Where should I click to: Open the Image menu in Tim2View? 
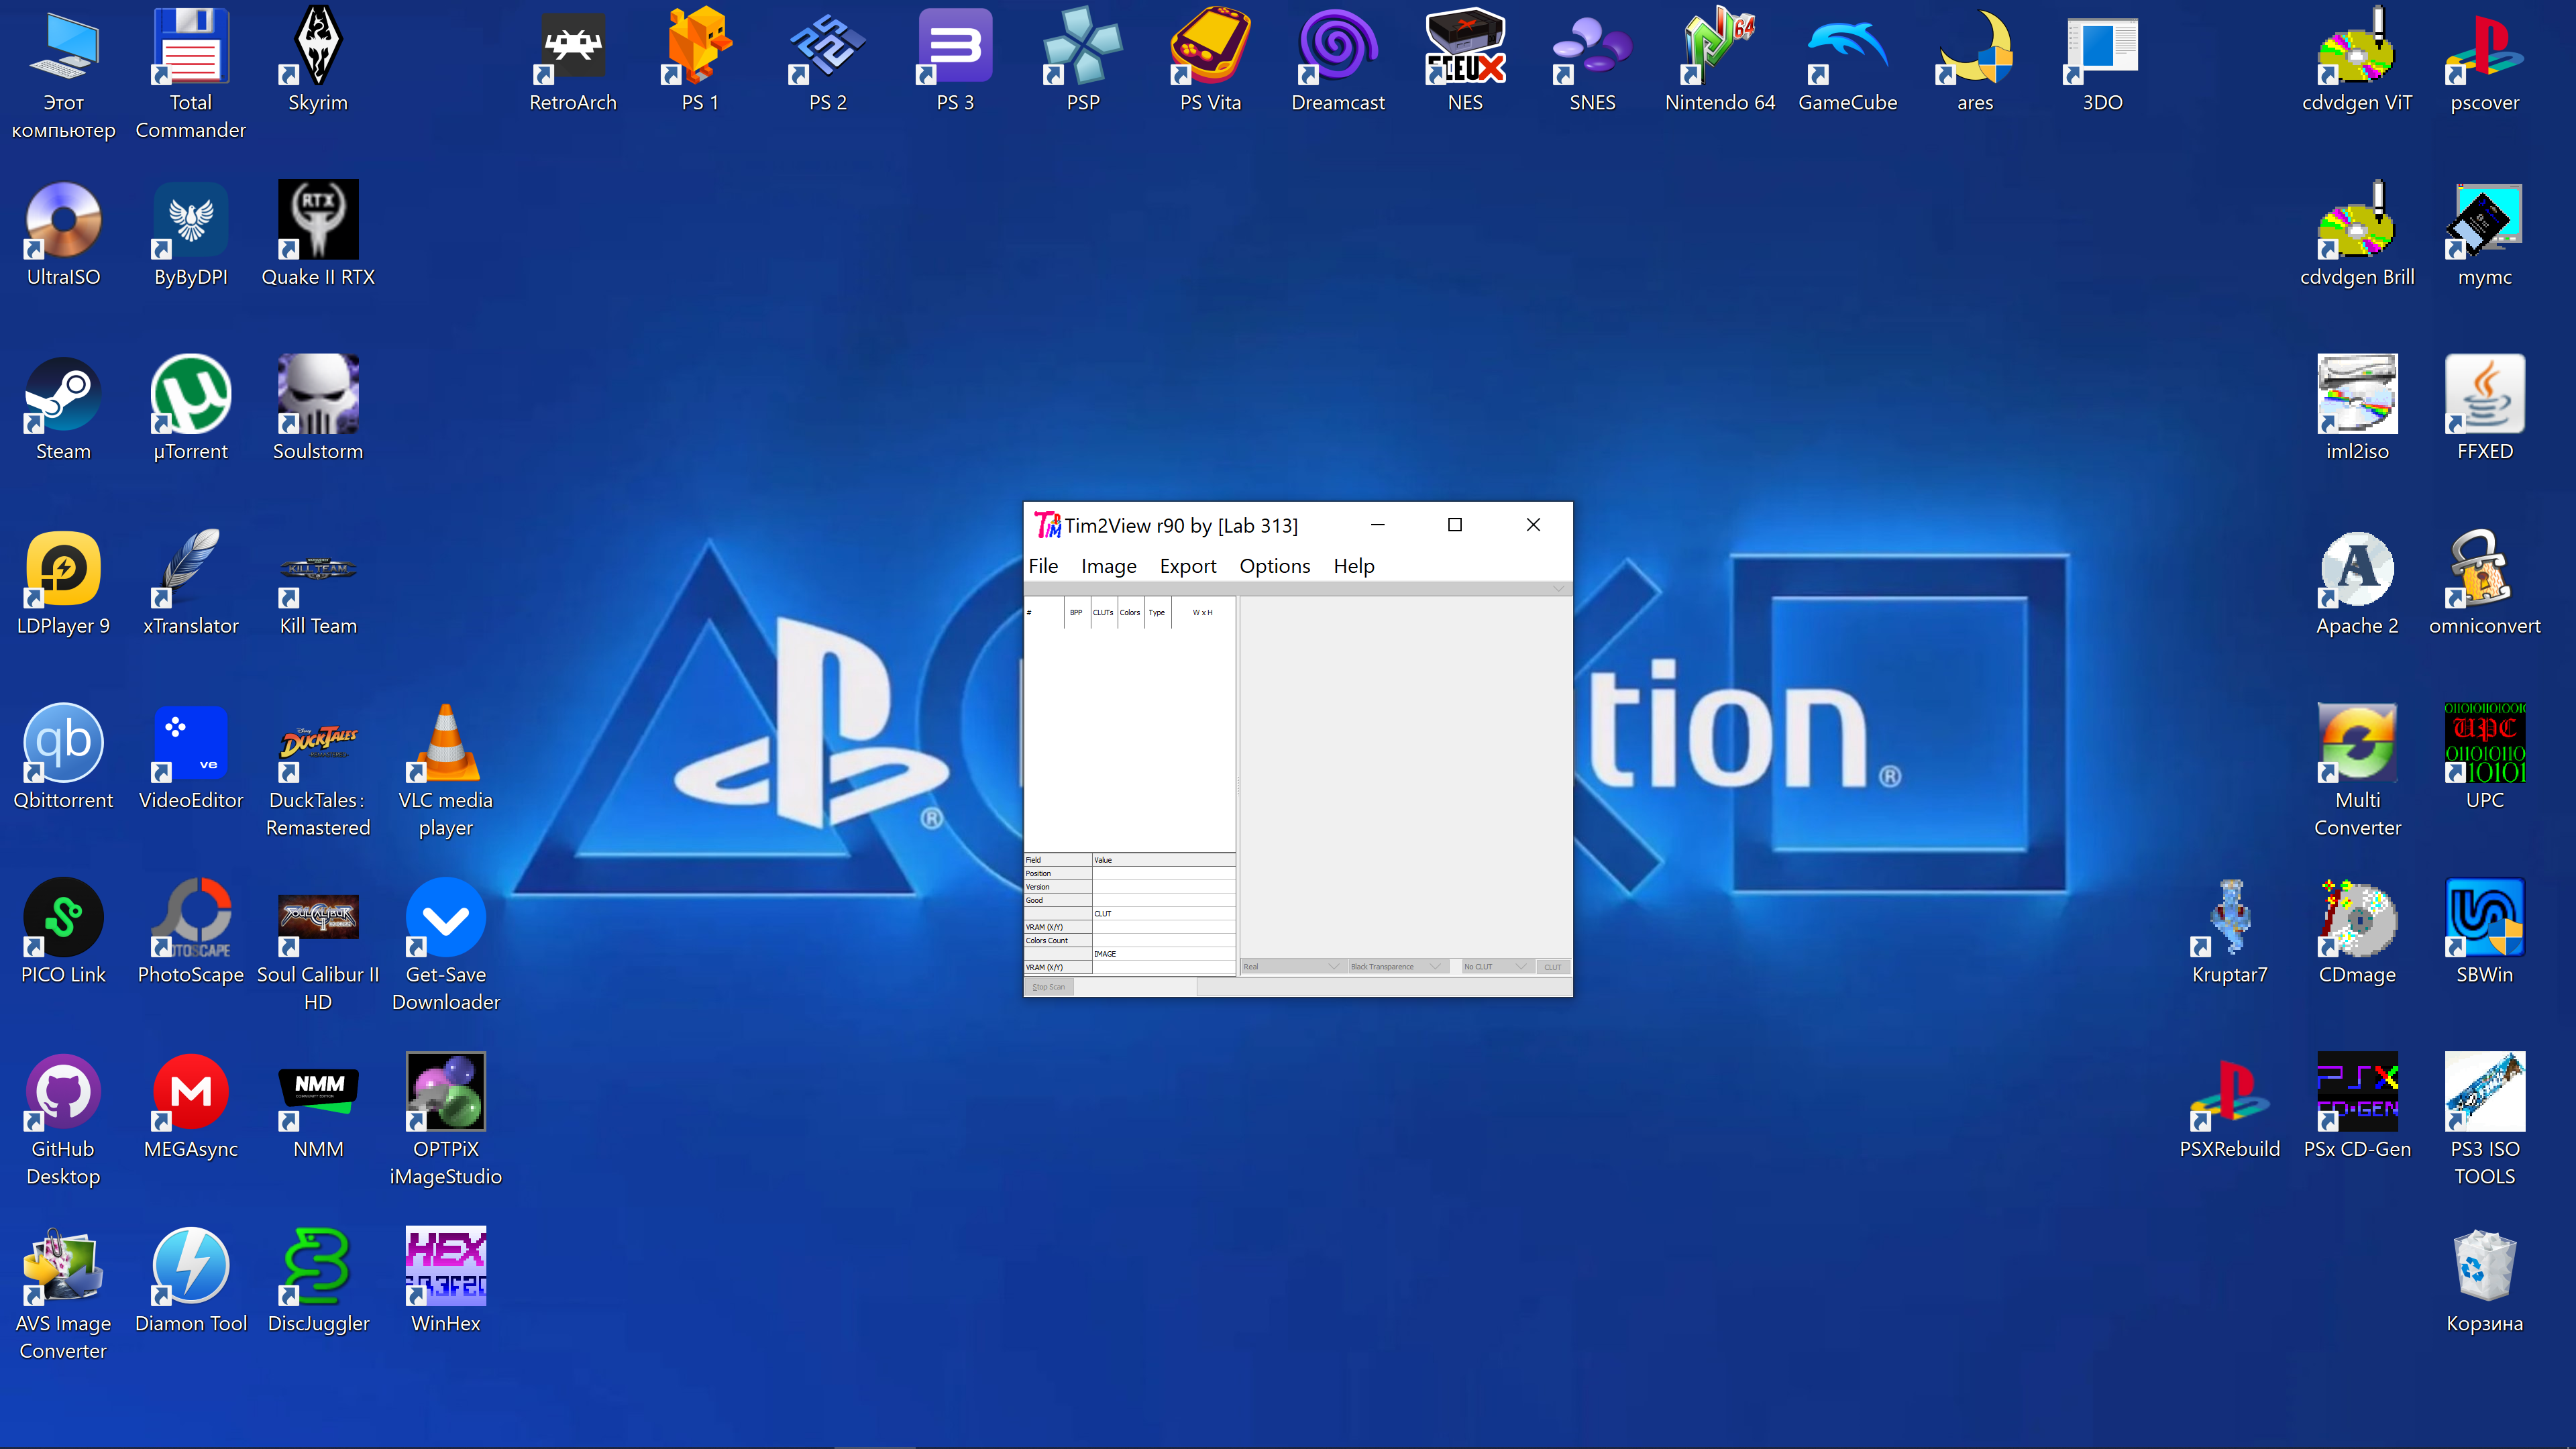click(1108, 566)
